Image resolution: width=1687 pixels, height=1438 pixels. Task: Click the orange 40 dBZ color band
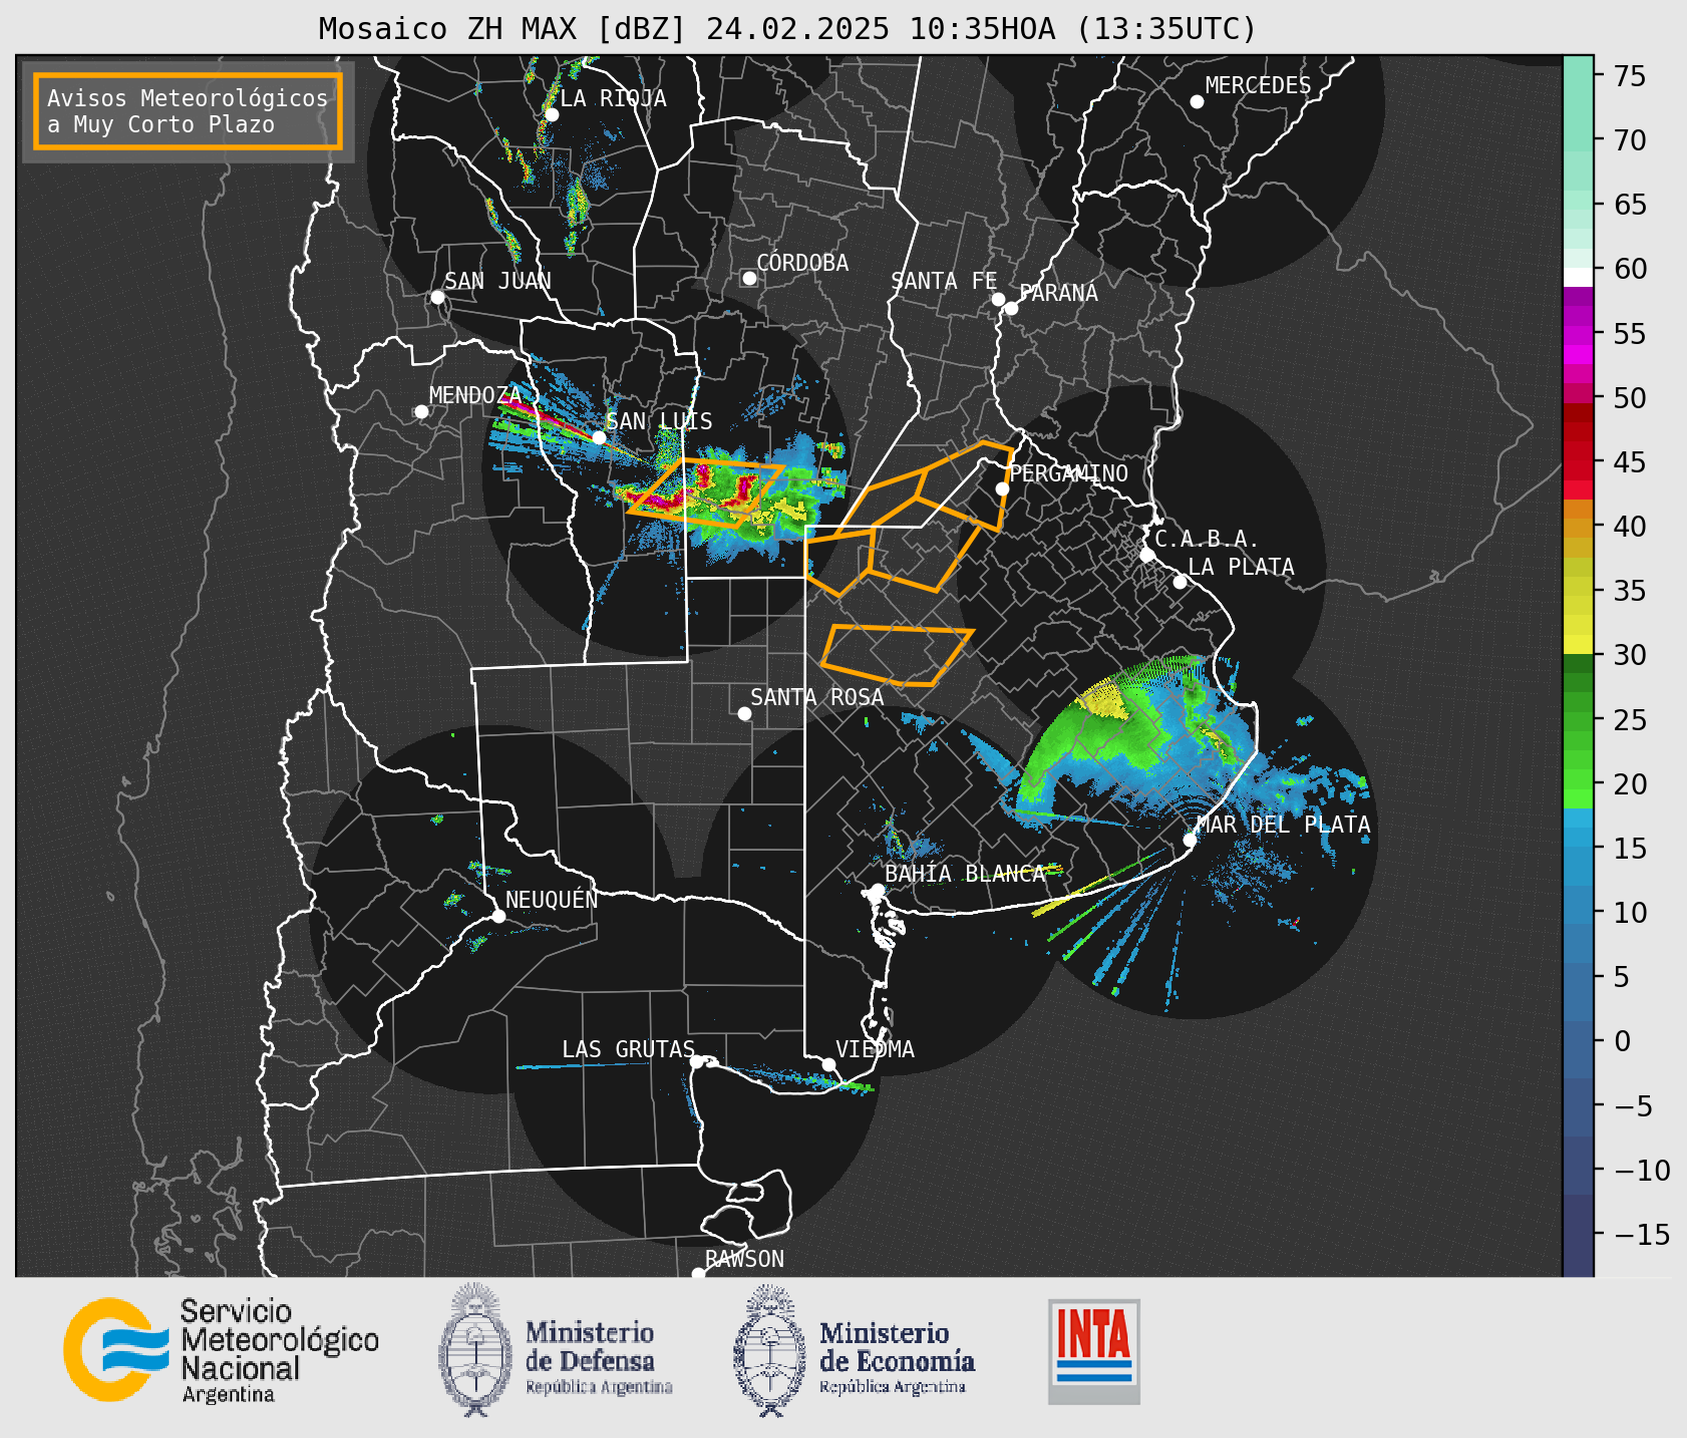(x=1578, y=526)
